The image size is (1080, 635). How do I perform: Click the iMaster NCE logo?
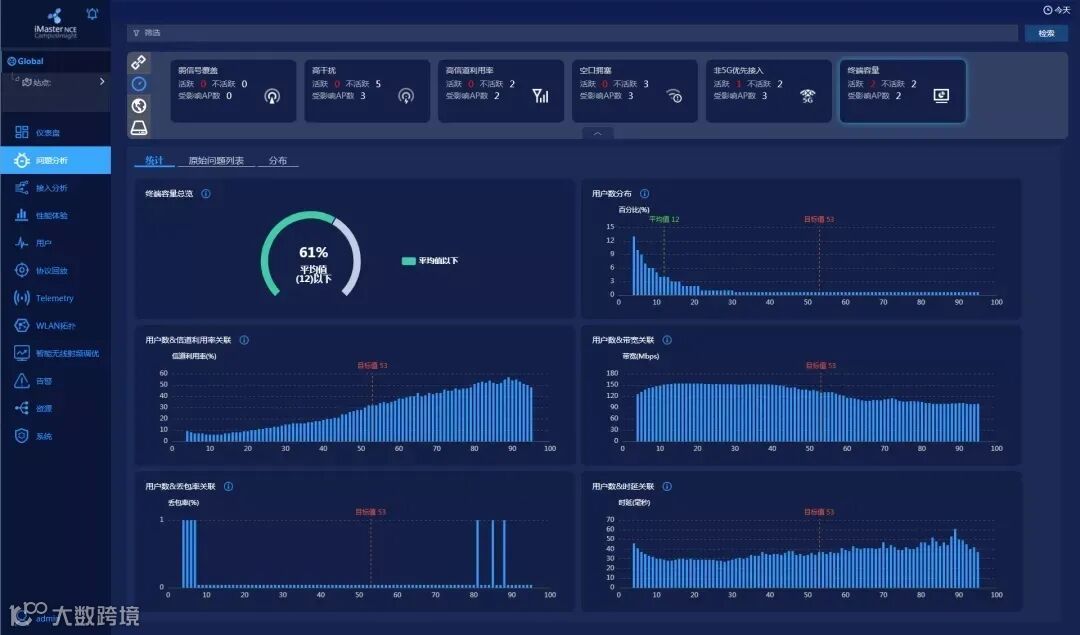(55, 23)
